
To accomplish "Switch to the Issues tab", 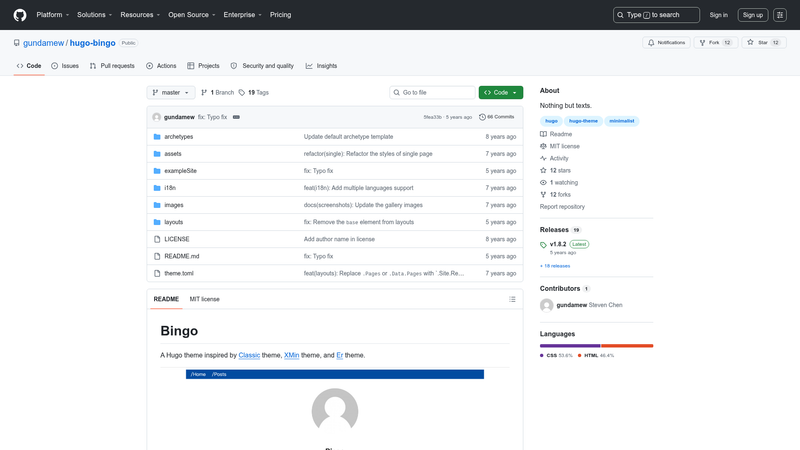I will pos(65,66).
